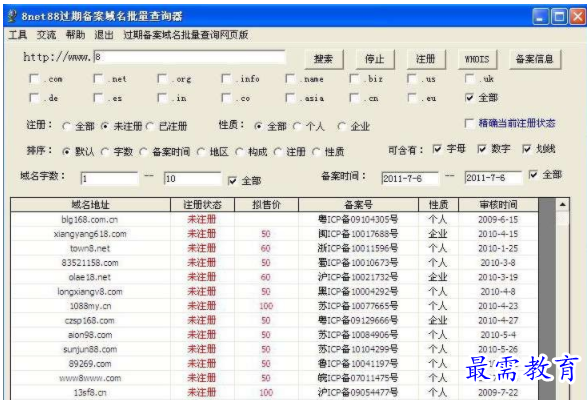Check the .info checkbox
This screenshot has width=587, height=400.
[x=226, y=79]
